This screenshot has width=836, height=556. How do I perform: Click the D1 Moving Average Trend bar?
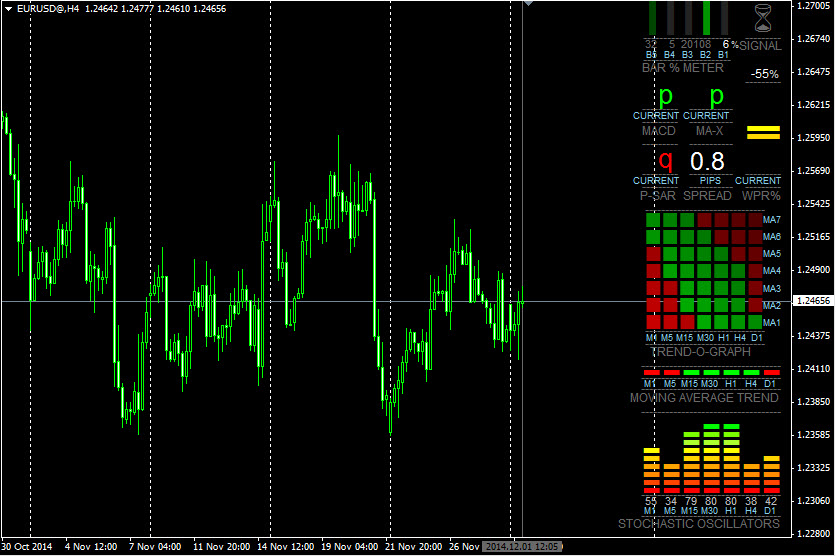coord(771,373)
